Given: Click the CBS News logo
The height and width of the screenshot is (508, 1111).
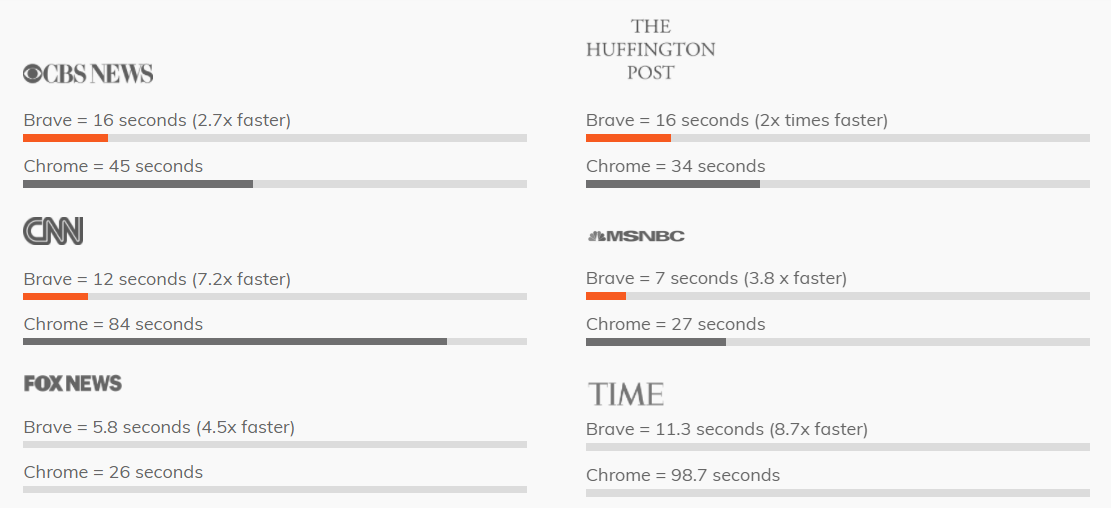Looking at the screenshot, I should (x=88, y=74).
